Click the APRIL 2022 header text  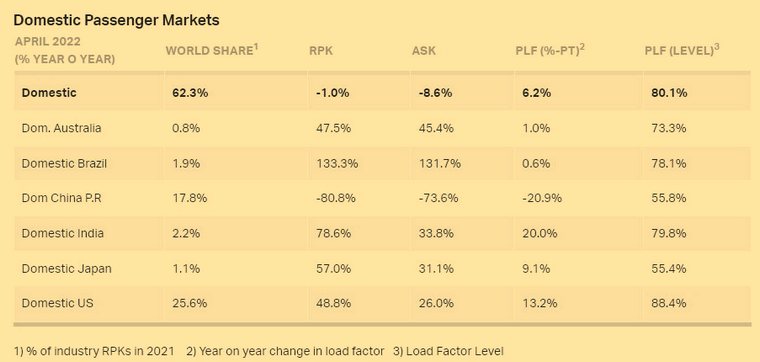[x=48, y=42]
